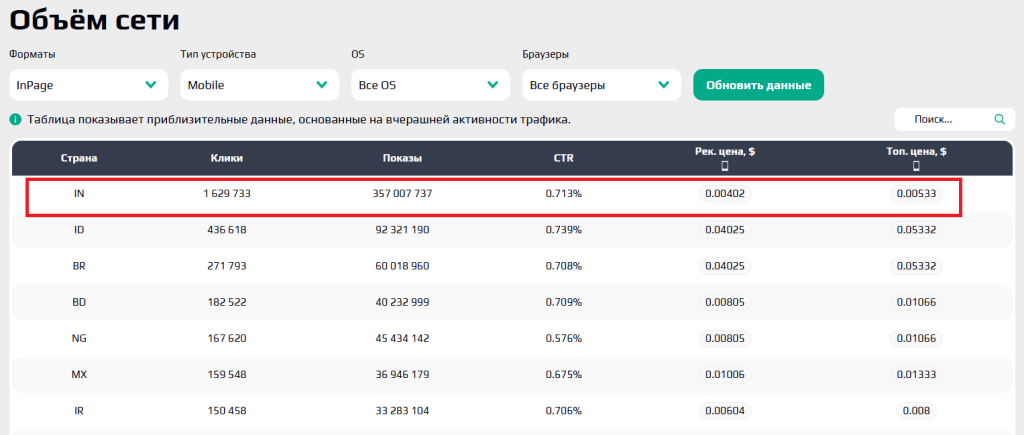Click top price 0.01333 for MX
Image resolution: width=1024 pixels, height=435 pixels.
(916, 375)
